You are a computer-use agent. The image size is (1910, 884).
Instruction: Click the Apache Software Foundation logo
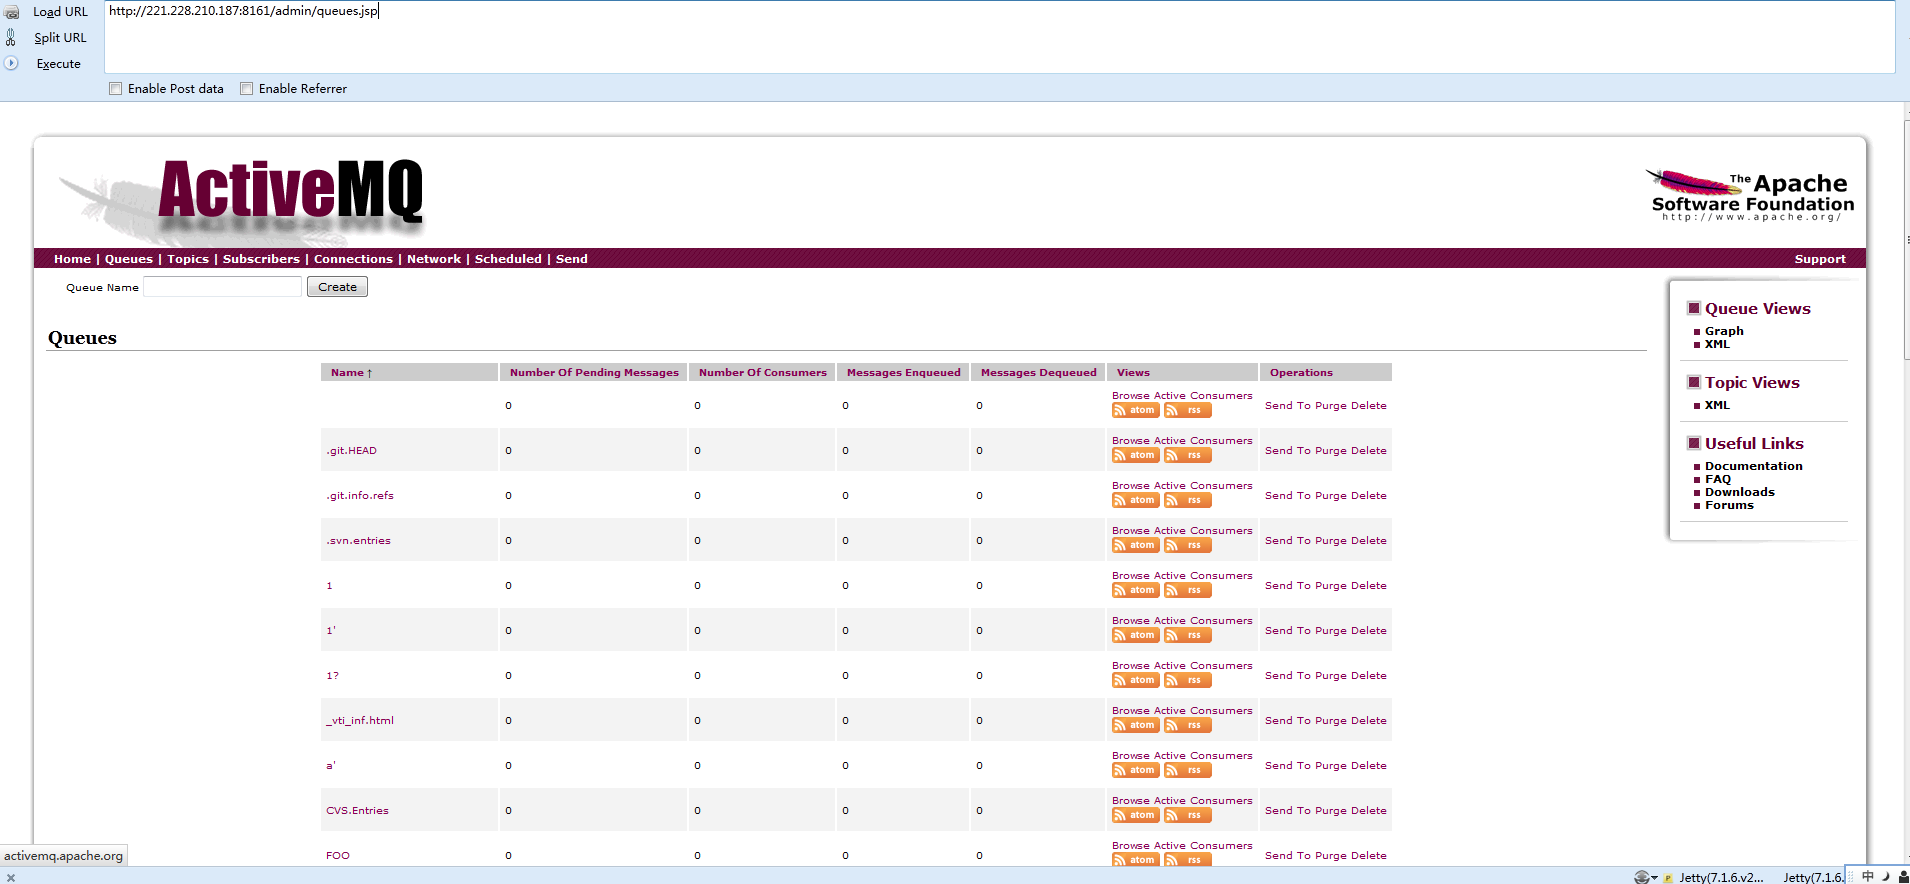pyautogui.click(x=1750, y=195)
